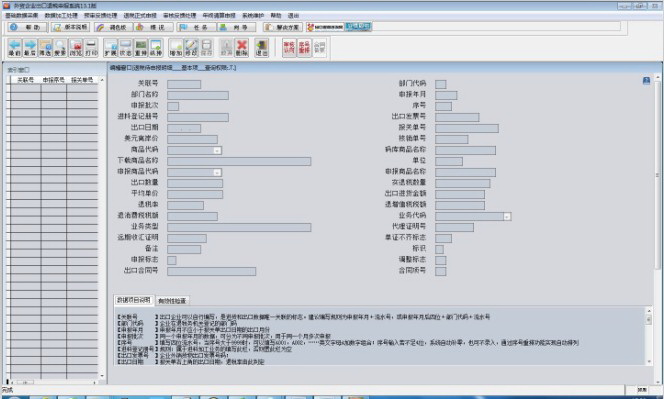664x399 pixels.
Task: Click the orange logo banner in the toolbar
Action: tap(325, 27)
